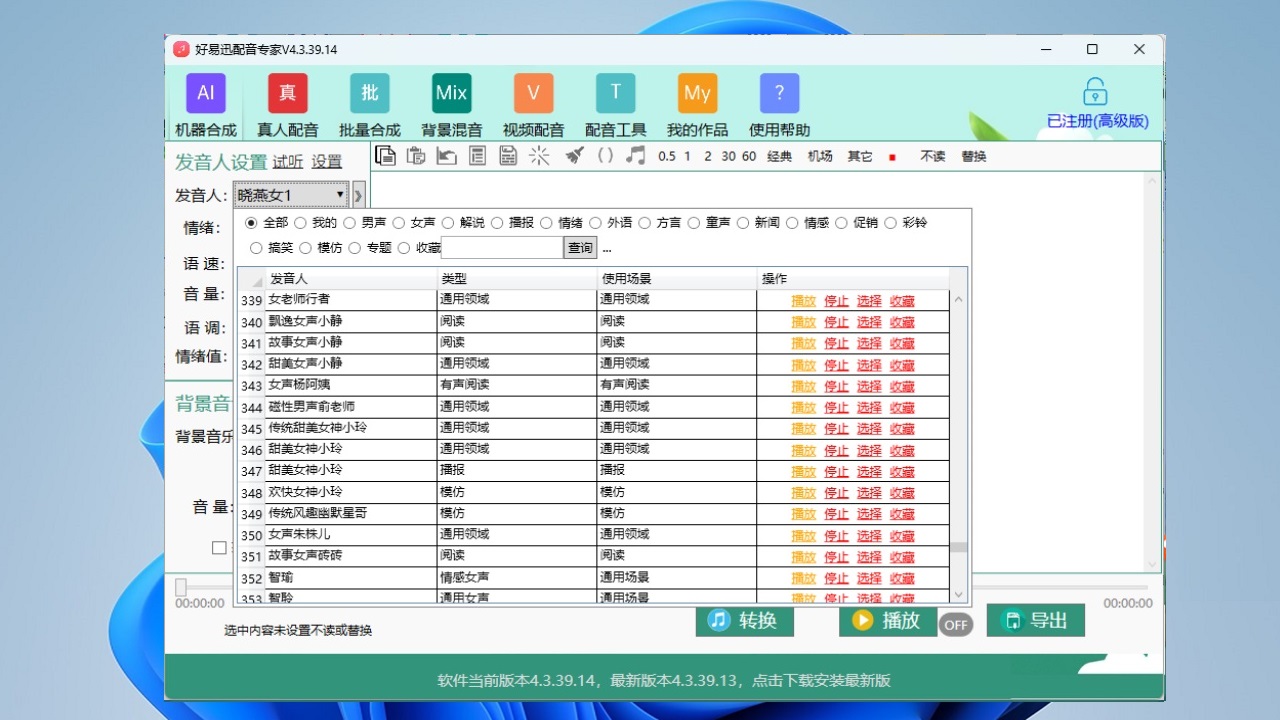Viewport: 1280px width, 720px height.
Task: Choose the 方言 dialect category
Action: click(x=645, y=222)
